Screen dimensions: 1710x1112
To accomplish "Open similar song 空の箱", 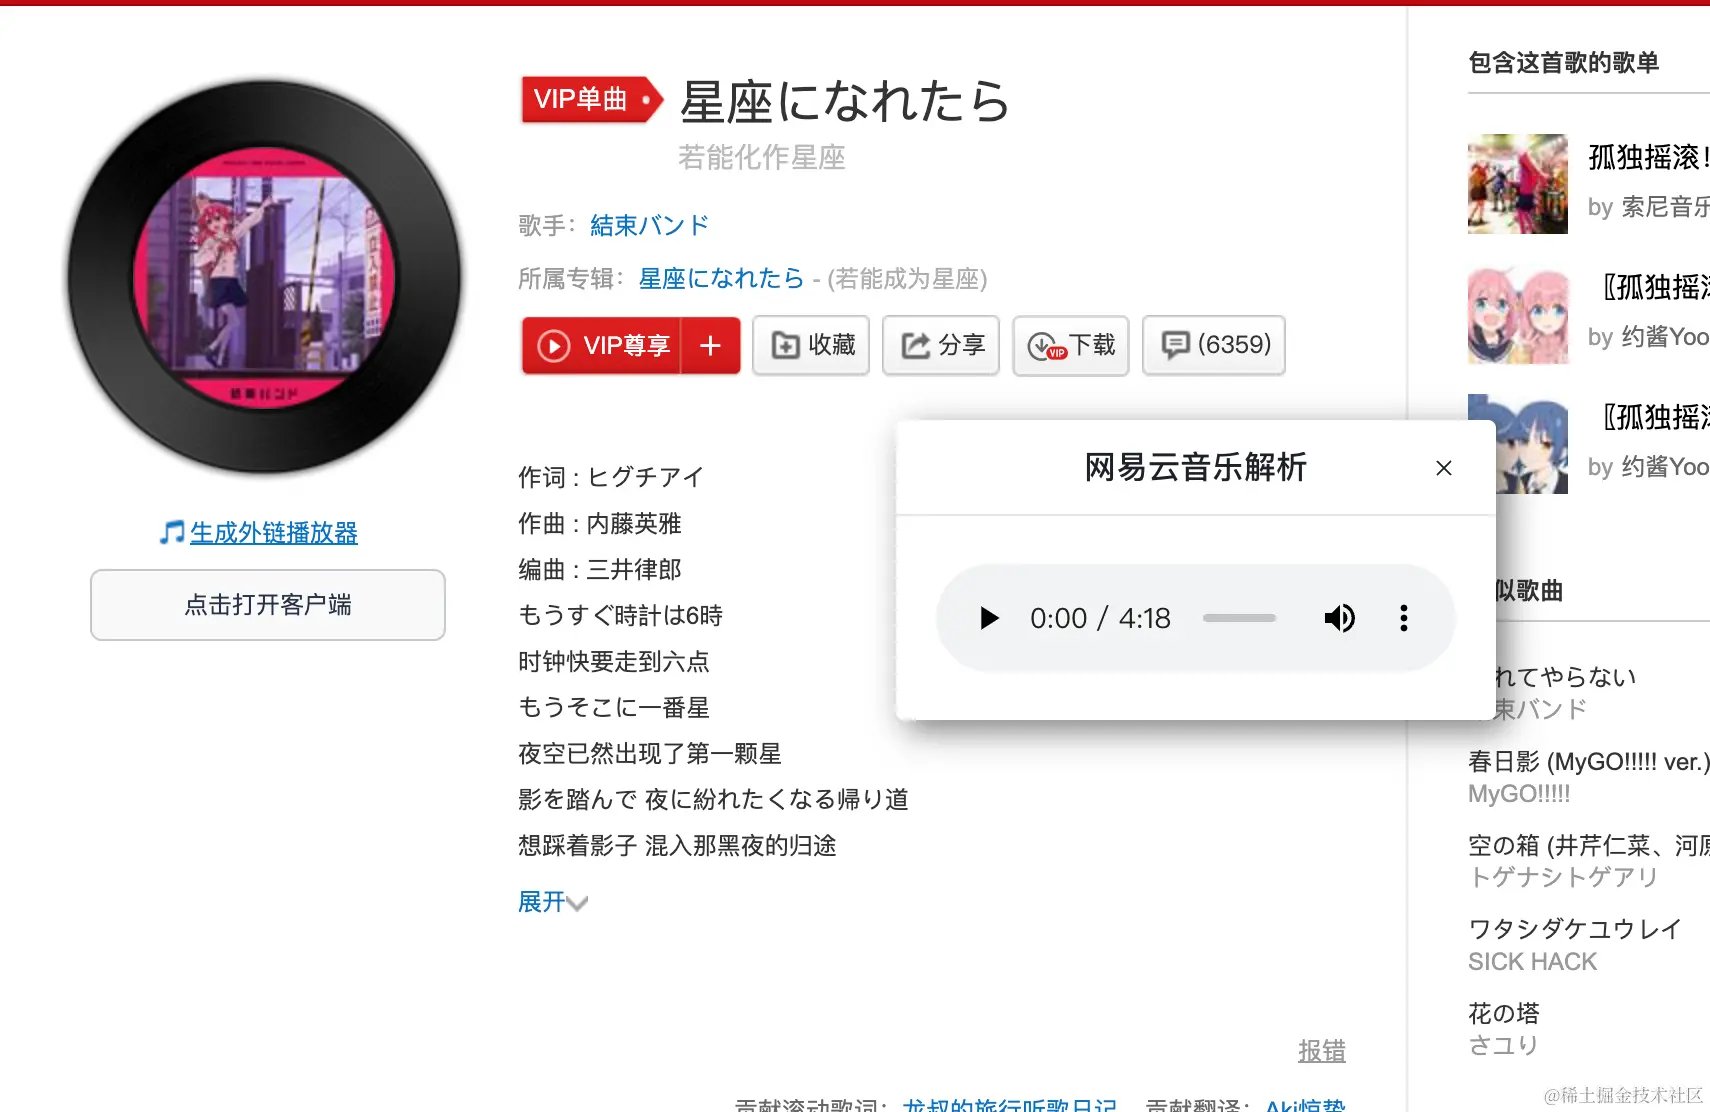I will tap(1589, 846).
